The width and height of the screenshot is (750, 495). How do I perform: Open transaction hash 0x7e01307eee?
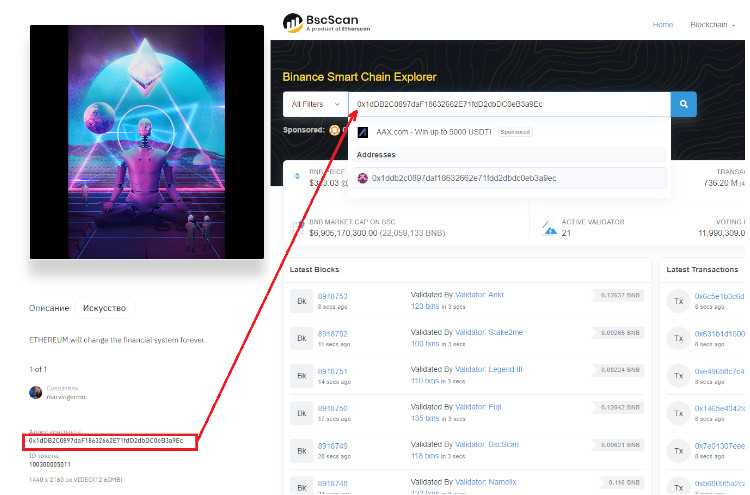click(x=719, y=446)
